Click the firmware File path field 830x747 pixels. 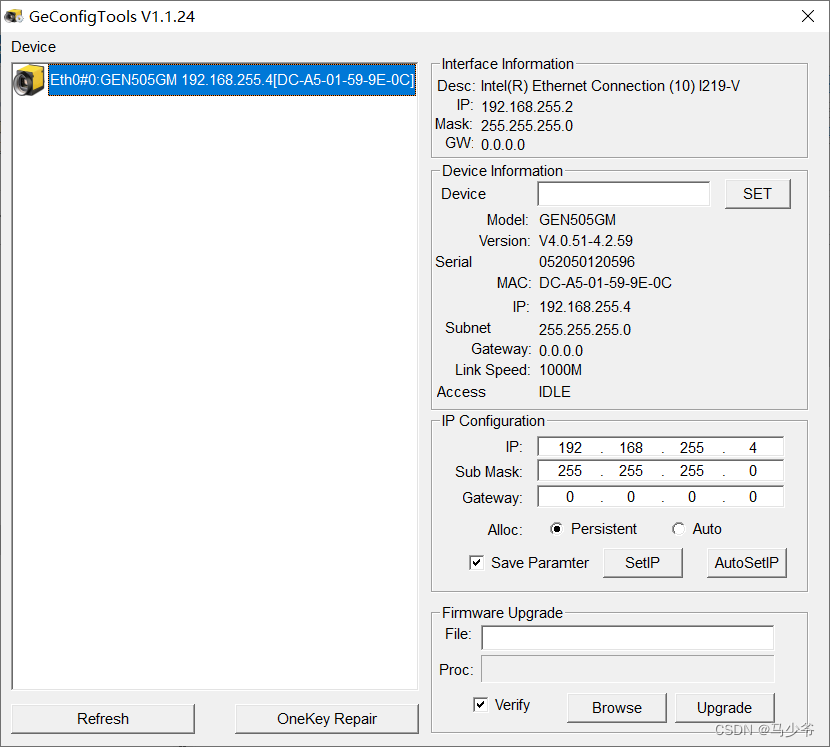point(627,638)
